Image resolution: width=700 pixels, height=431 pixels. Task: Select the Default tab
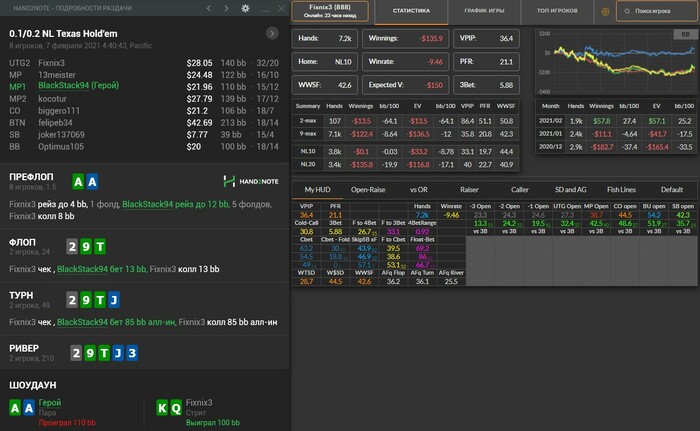click(x=672, y=190)
